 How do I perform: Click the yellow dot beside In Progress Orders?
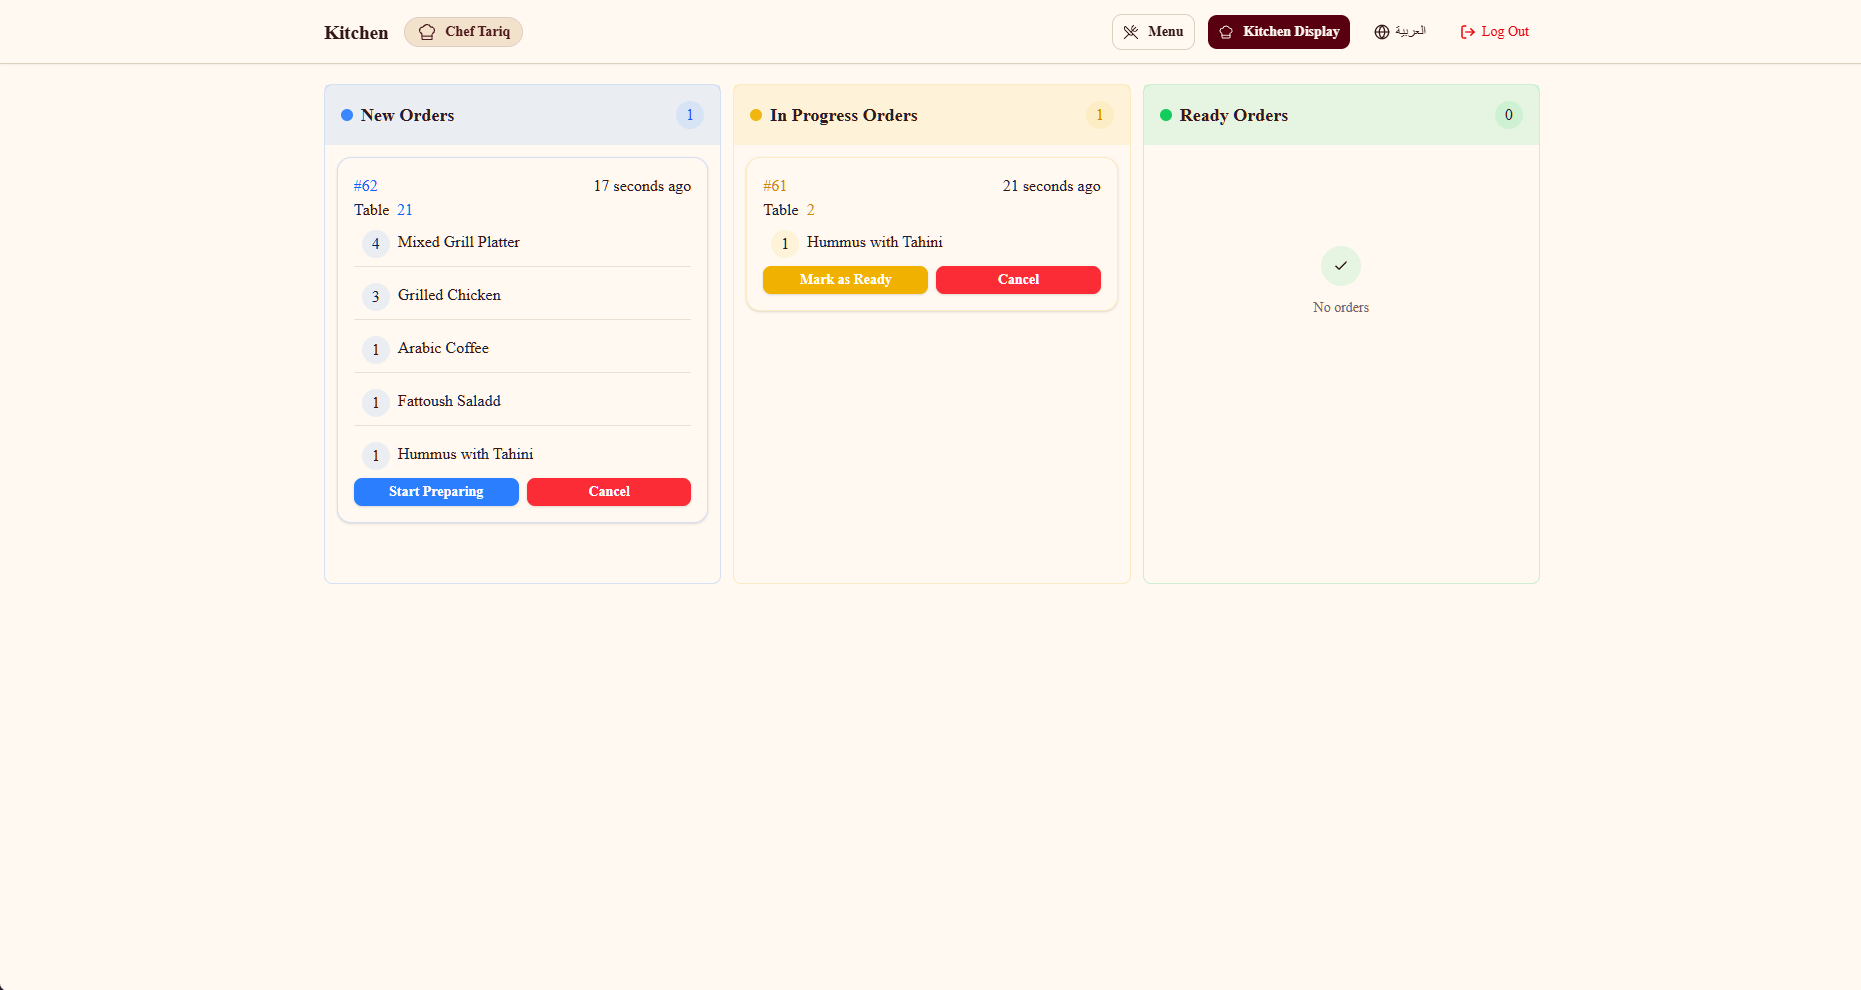tap(756, 115)
